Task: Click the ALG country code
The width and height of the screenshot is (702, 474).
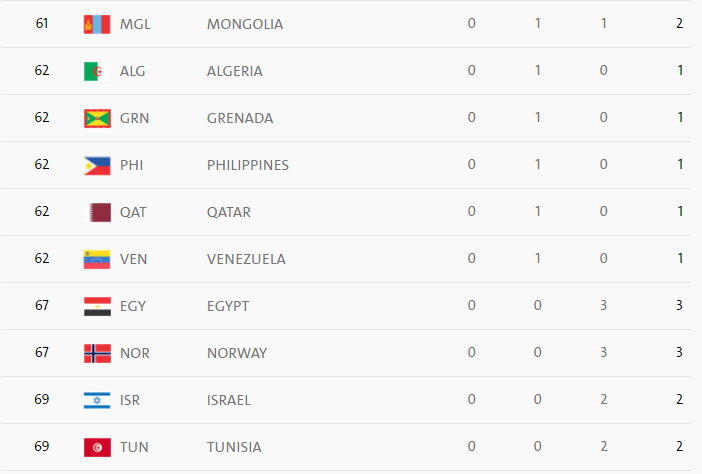Action: 133,71
